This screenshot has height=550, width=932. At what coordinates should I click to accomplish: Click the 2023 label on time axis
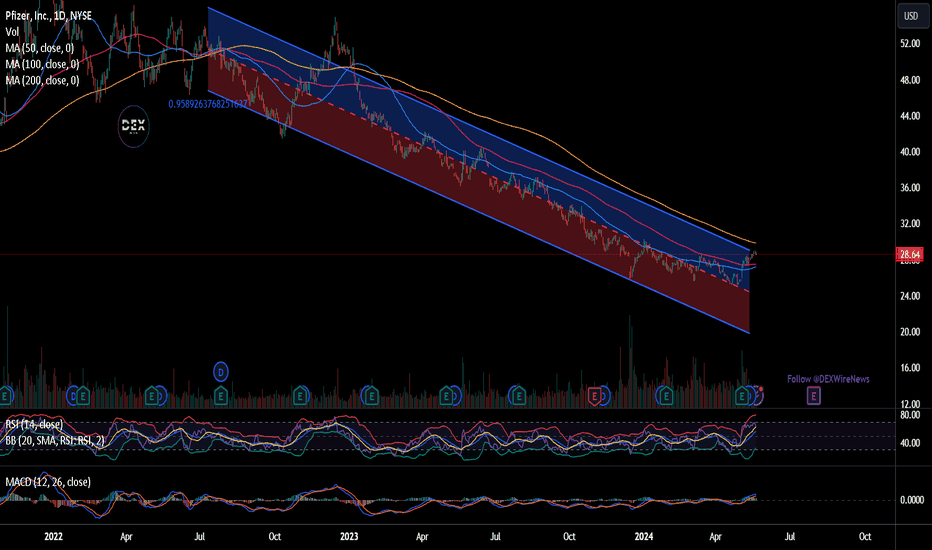pyautogui.click(x=349, y=536)
